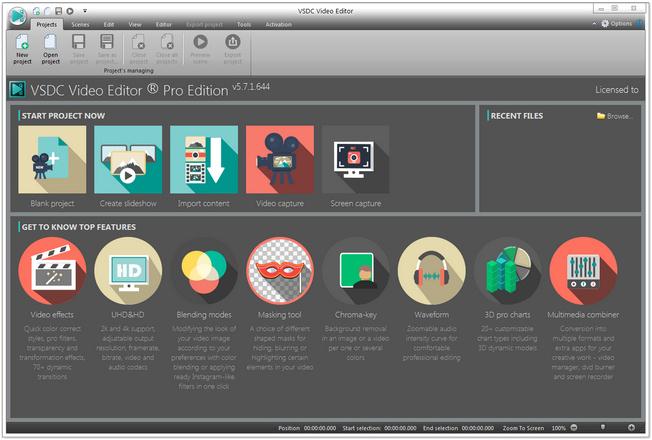Launch the Import content option
Image resolution: width=652 pixels, height=440 pixels.
tap(204, 160)
